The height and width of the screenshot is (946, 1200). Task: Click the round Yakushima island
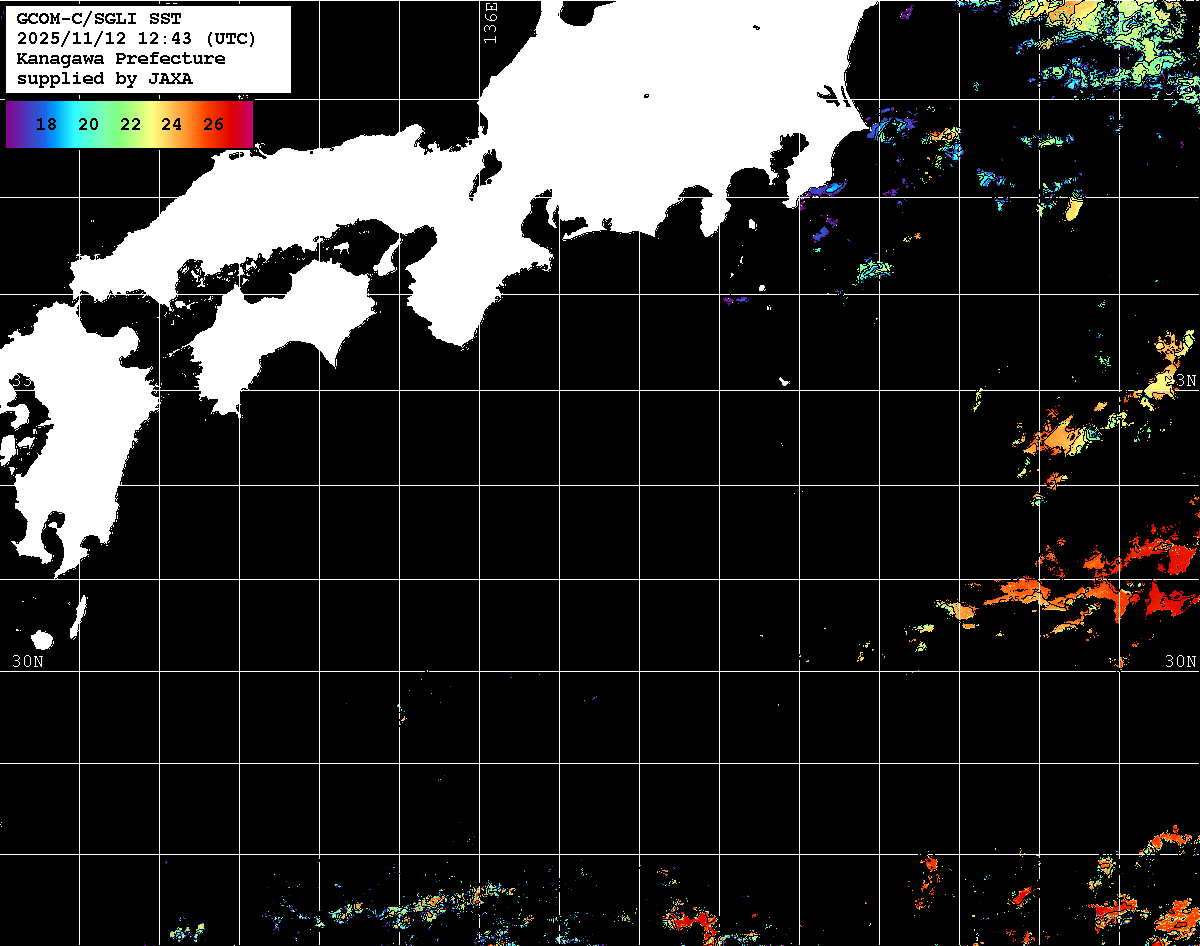click(x=42, y=640)
